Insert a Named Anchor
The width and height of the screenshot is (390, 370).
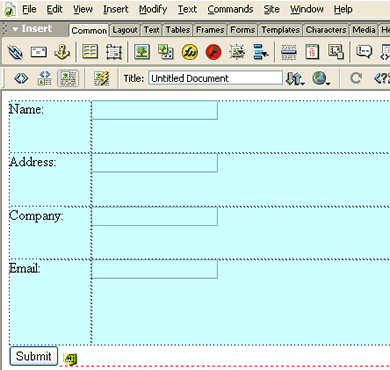click(x=62, y=52)
